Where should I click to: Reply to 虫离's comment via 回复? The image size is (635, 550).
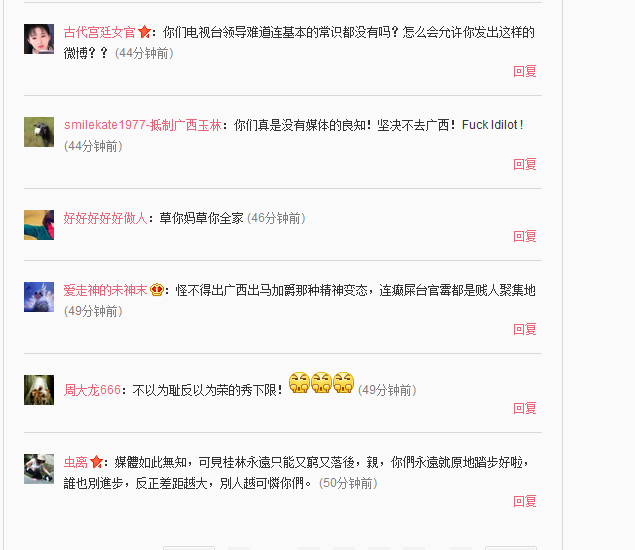click(x=525, y=501)
